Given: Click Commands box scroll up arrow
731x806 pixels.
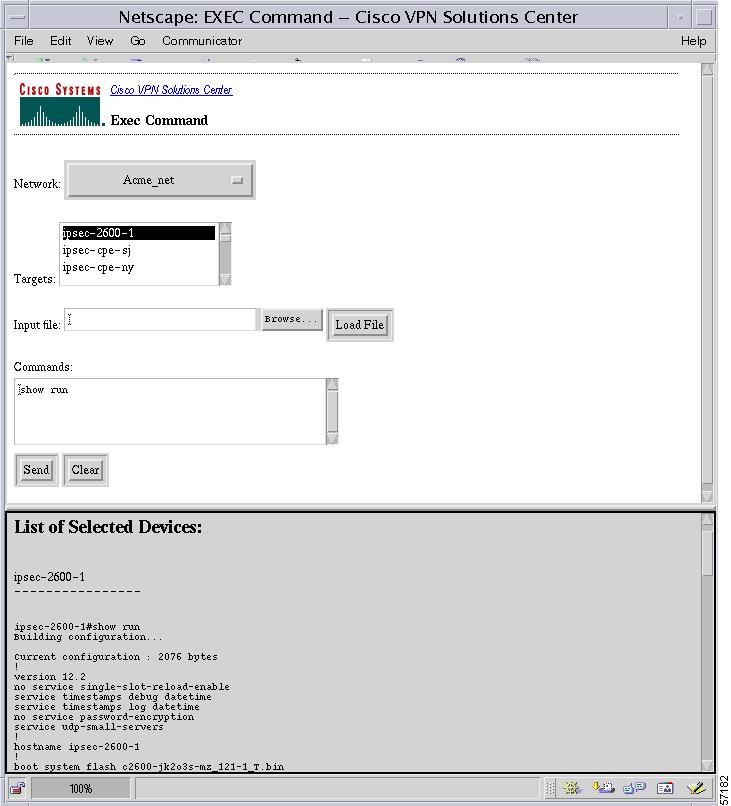Looking at the screenshot, I should pyautogui.click(x=332, y=384).
